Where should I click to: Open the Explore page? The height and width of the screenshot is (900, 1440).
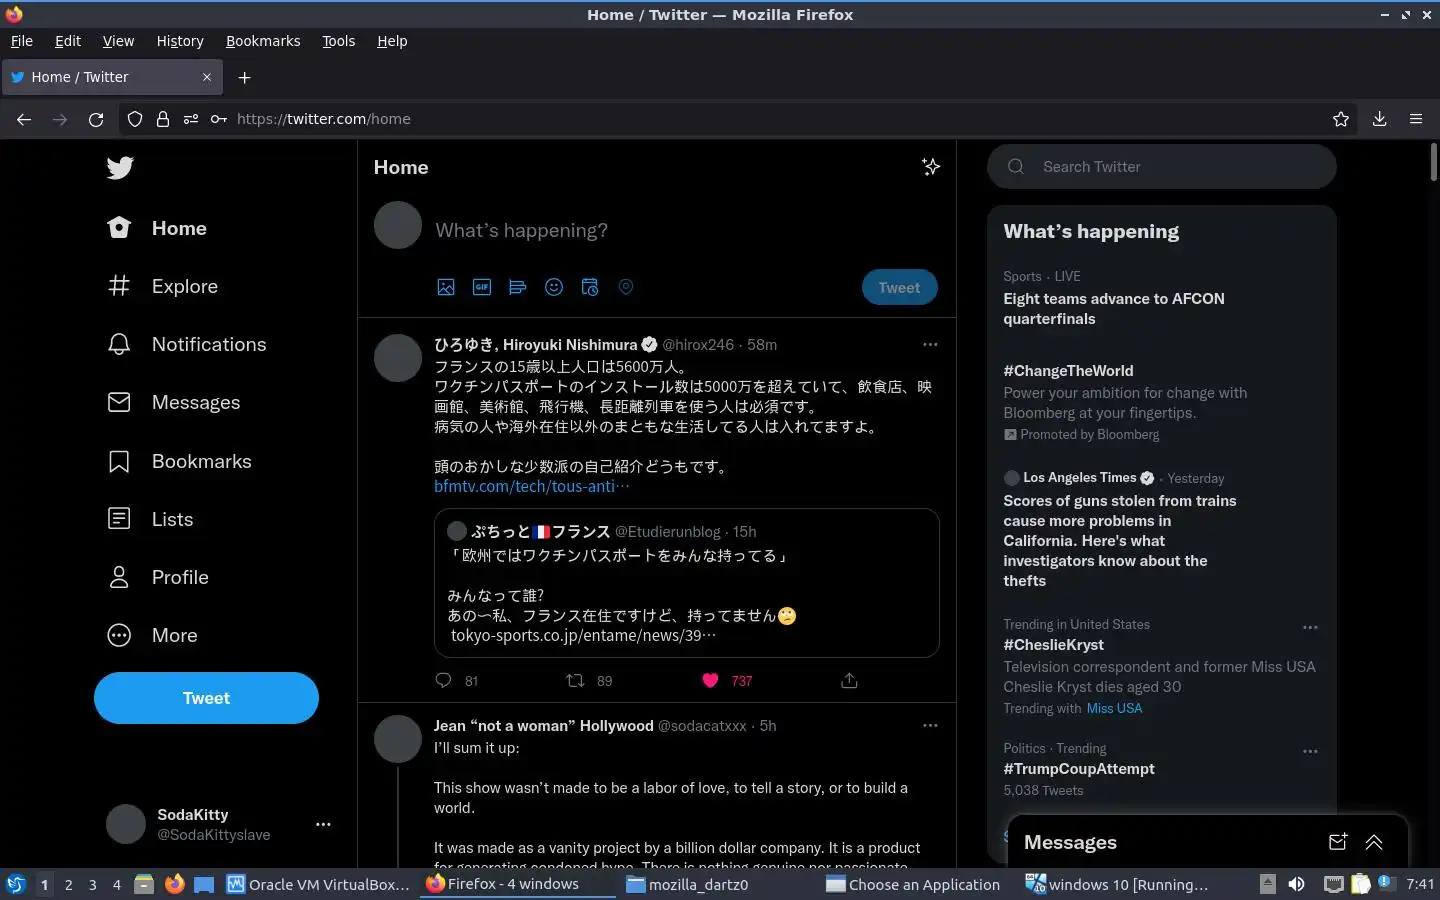point(162,286)
